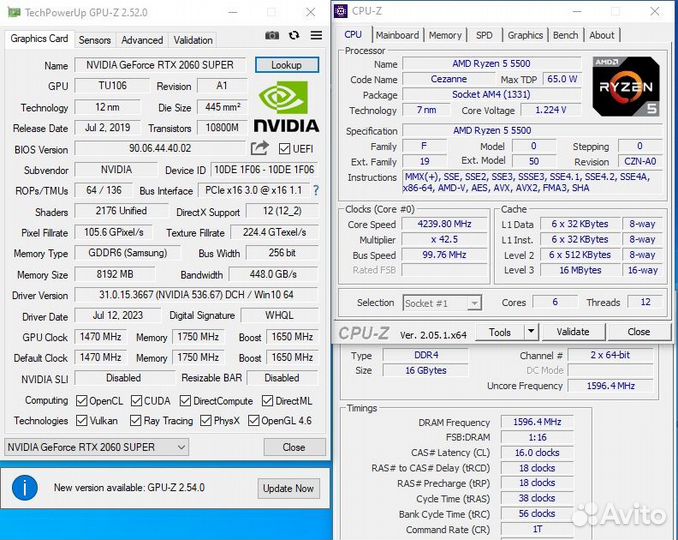Screen dimensions: 678x540
Task: Toggle the CUDA checkbox
Action: (x=136, y=401)
